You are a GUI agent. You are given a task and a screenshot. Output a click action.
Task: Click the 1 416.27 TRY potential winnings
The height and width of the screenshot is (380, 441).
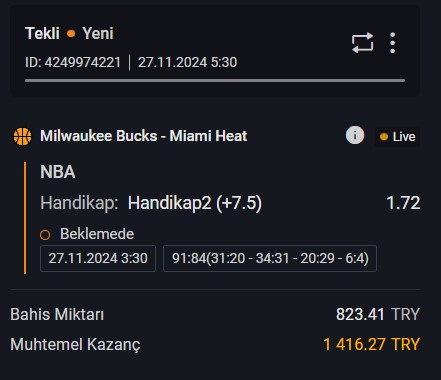pyautogui.click(x=372, y=344)
